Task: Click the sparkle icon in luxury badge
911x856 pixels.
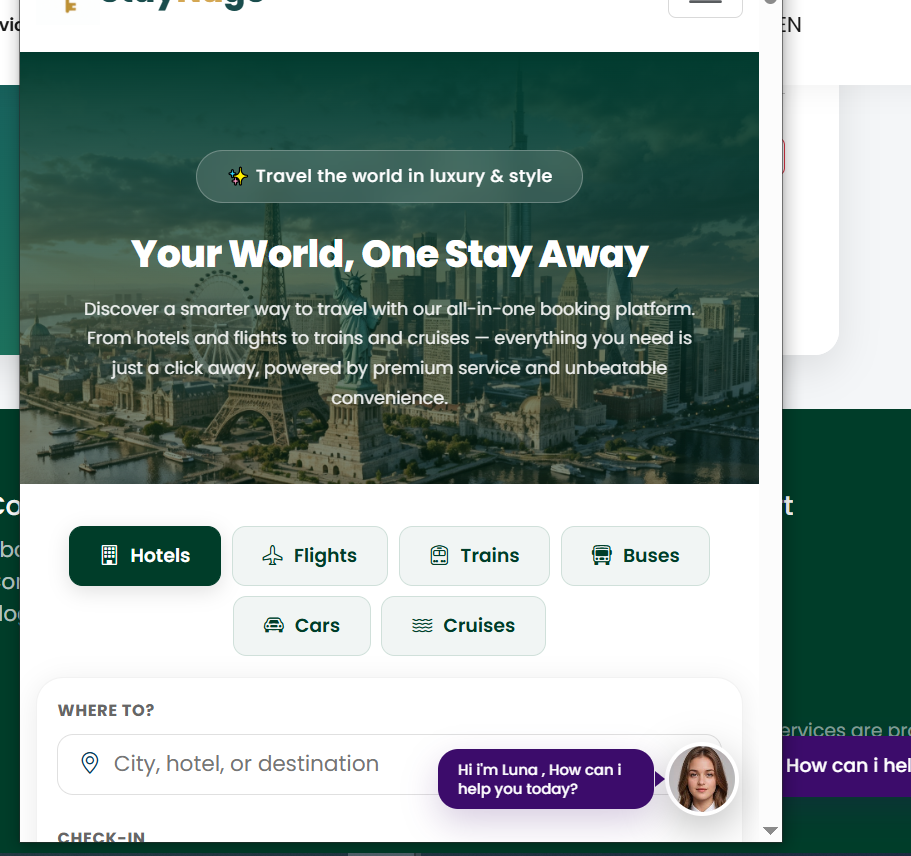Action: tap(237, 177)
